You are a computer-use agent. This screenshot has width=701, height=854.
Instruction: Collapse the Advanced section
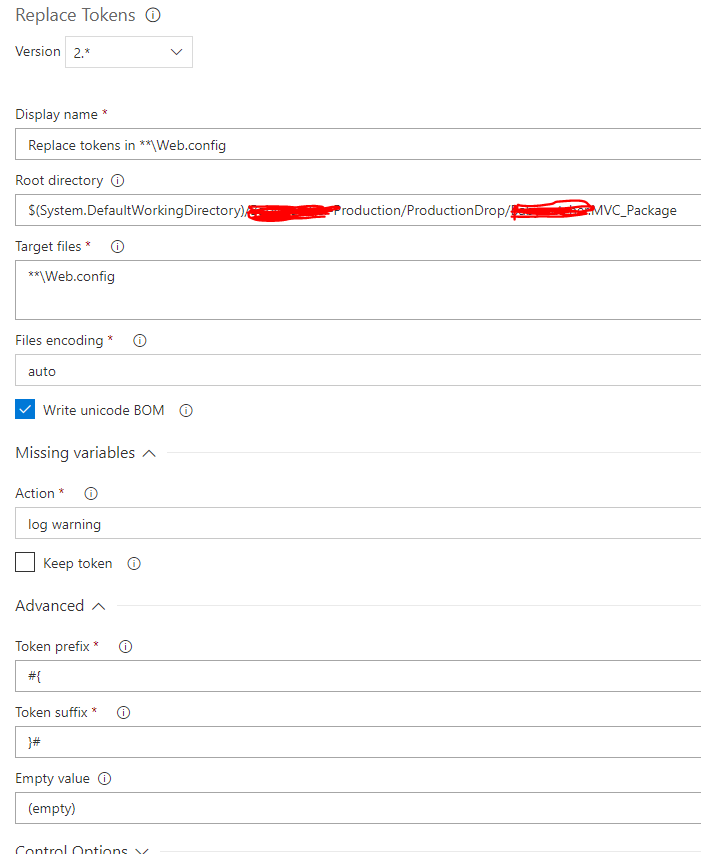(x=98, y=605)
